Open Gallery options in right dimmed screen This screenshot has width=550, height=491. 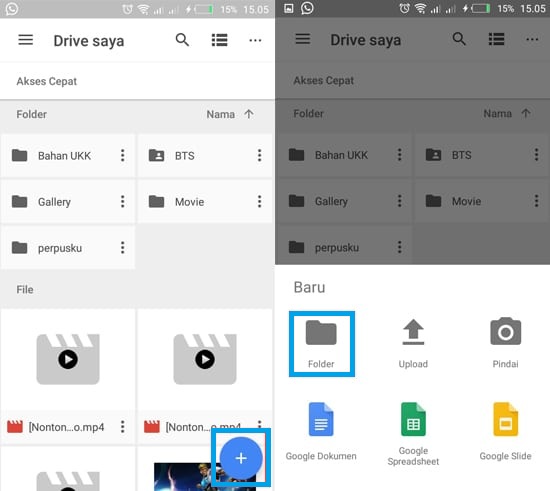(400, 201)
